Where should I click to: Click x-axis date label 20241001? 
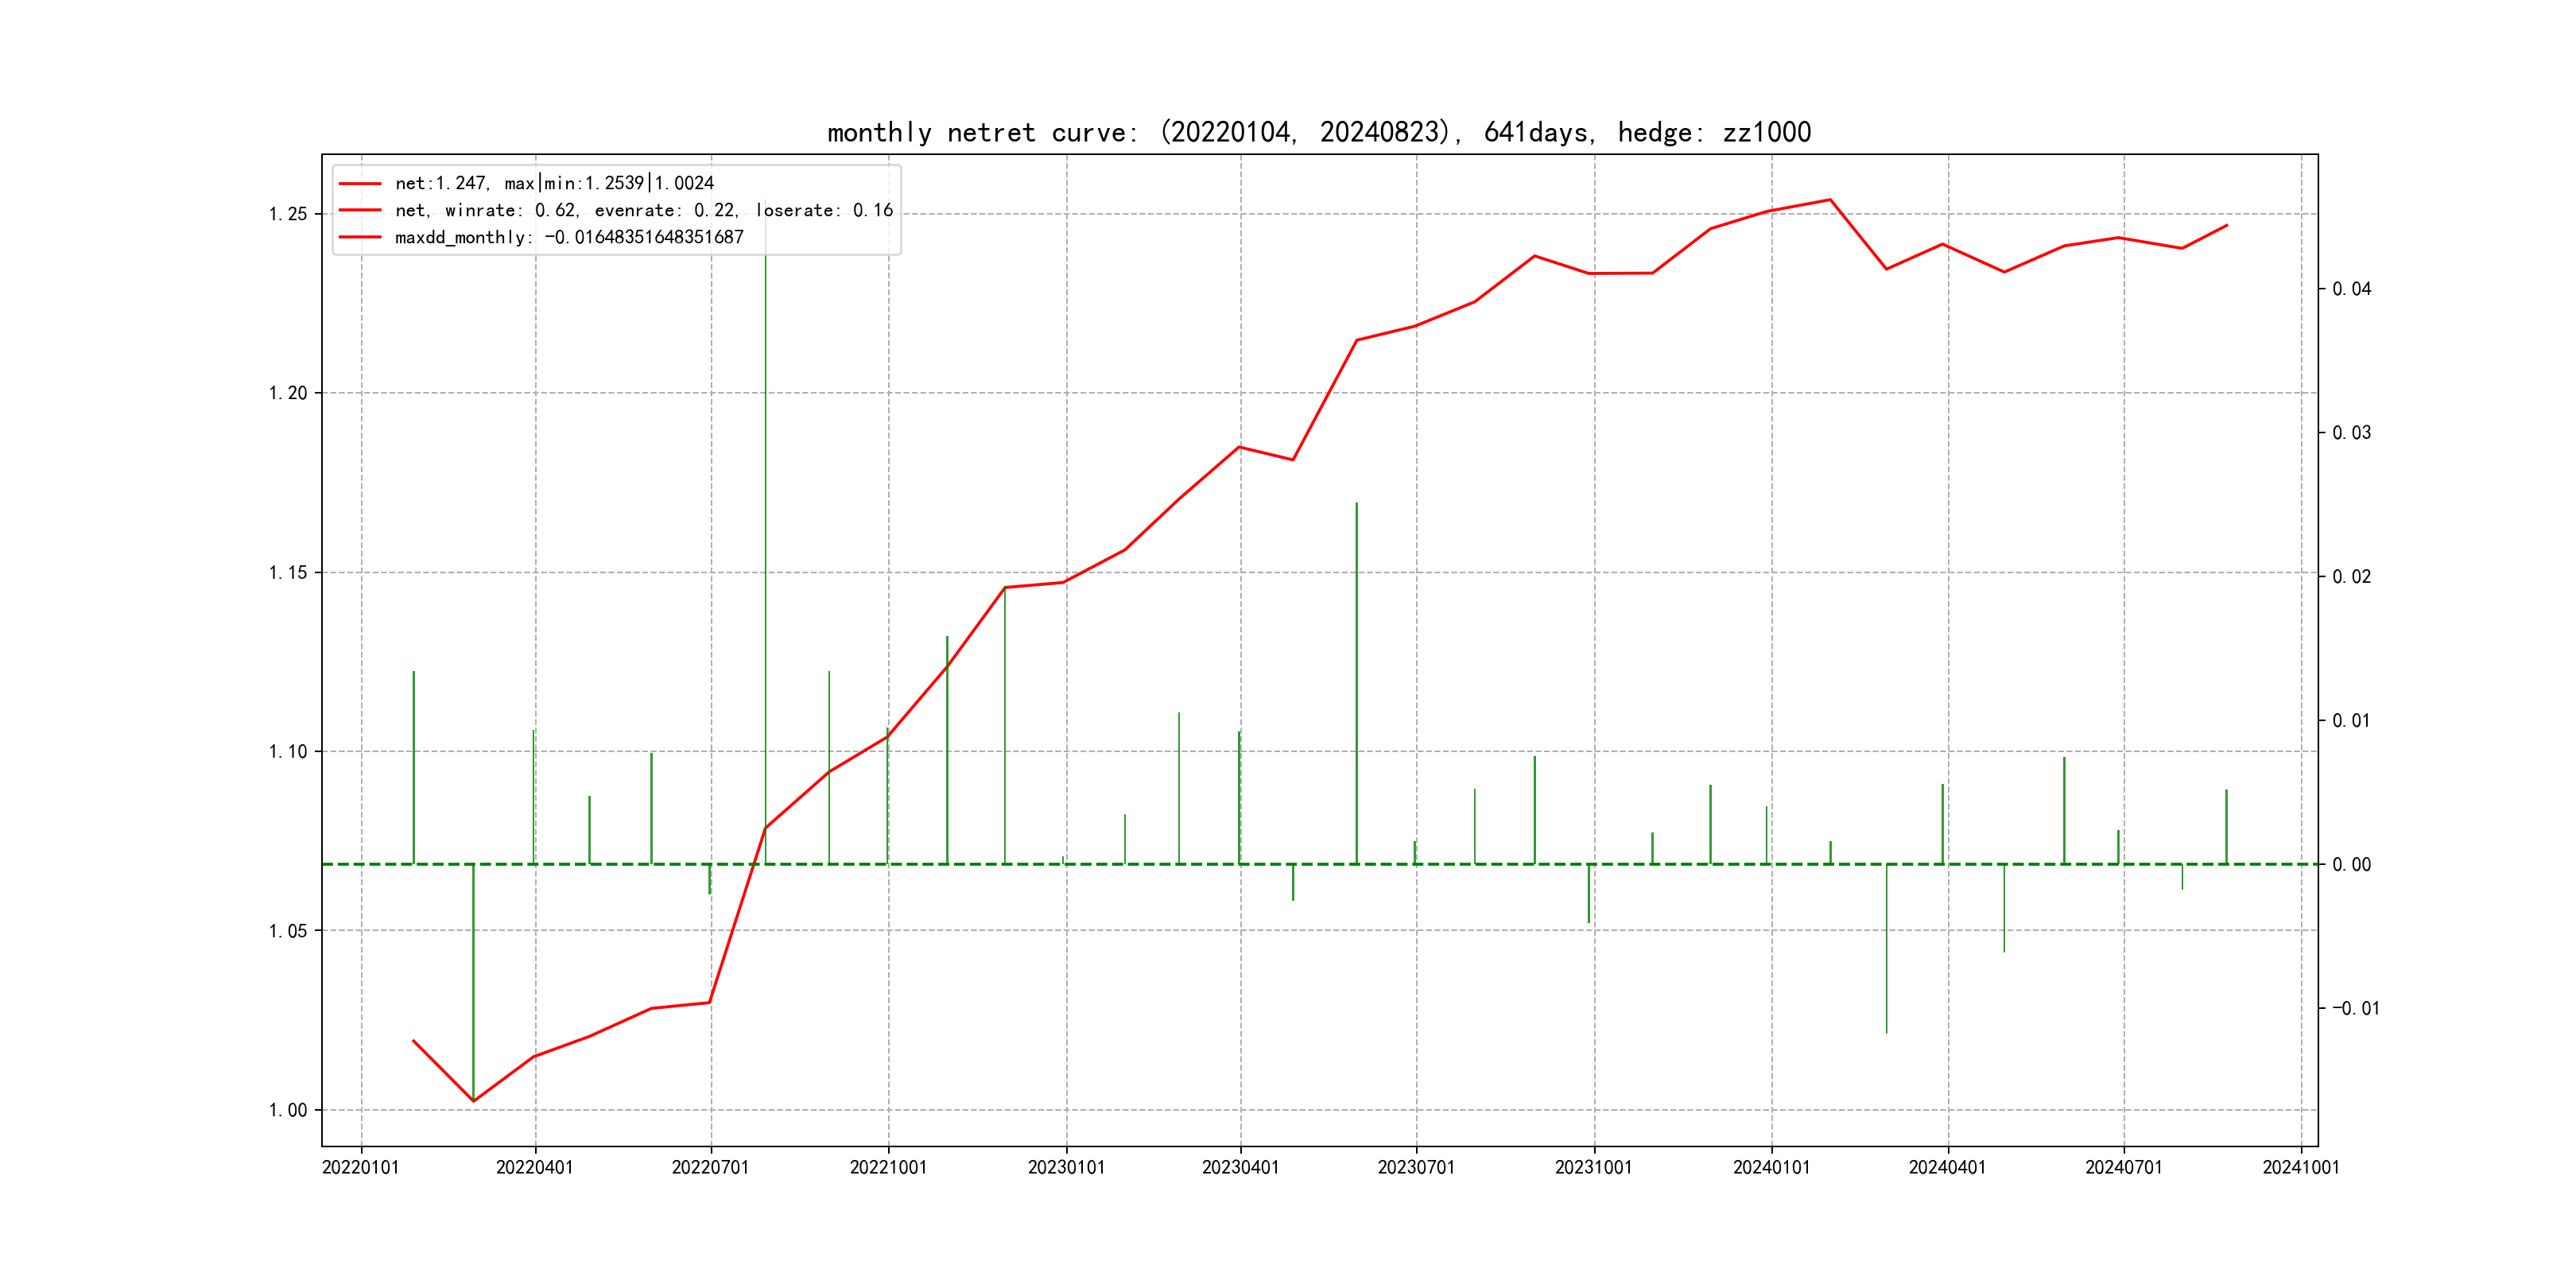[2300, 1167]
